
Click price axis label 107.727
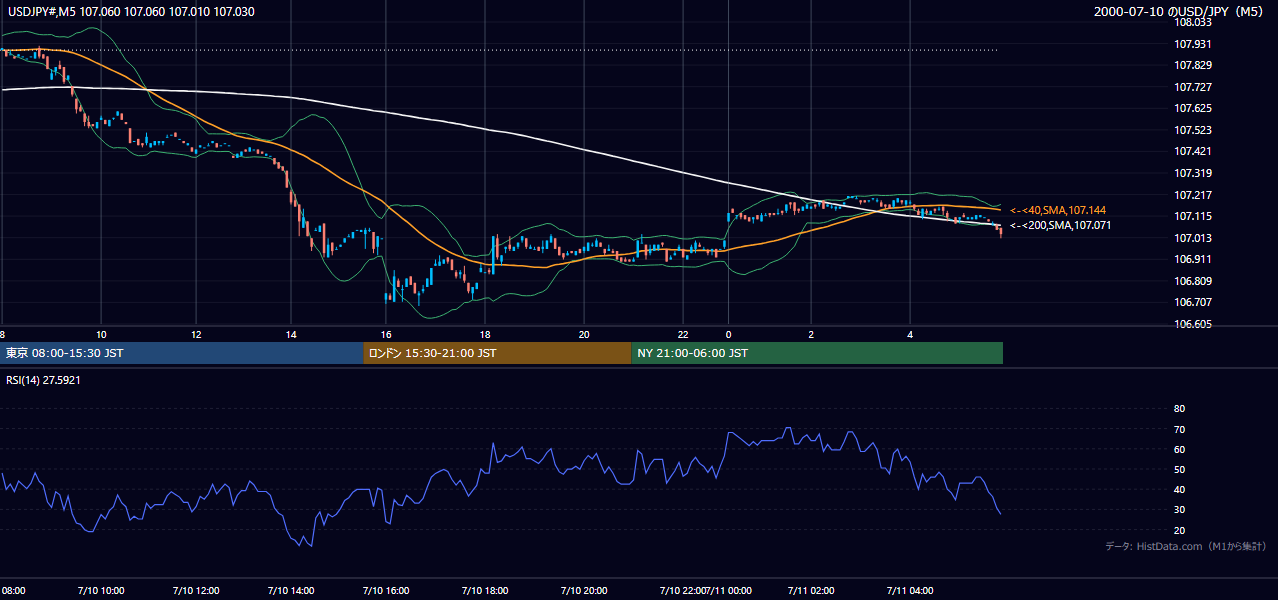1193,87
